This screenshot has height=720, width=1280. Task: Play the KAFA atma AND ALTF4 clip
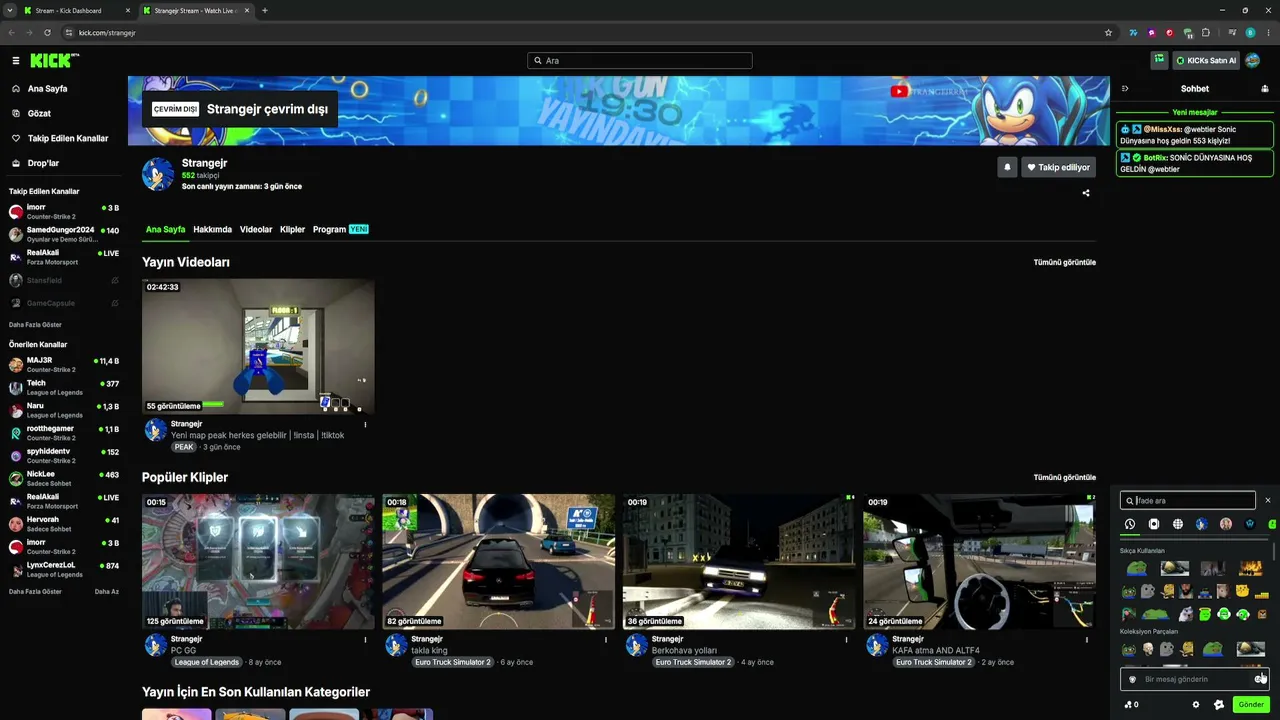pos(979,561)
